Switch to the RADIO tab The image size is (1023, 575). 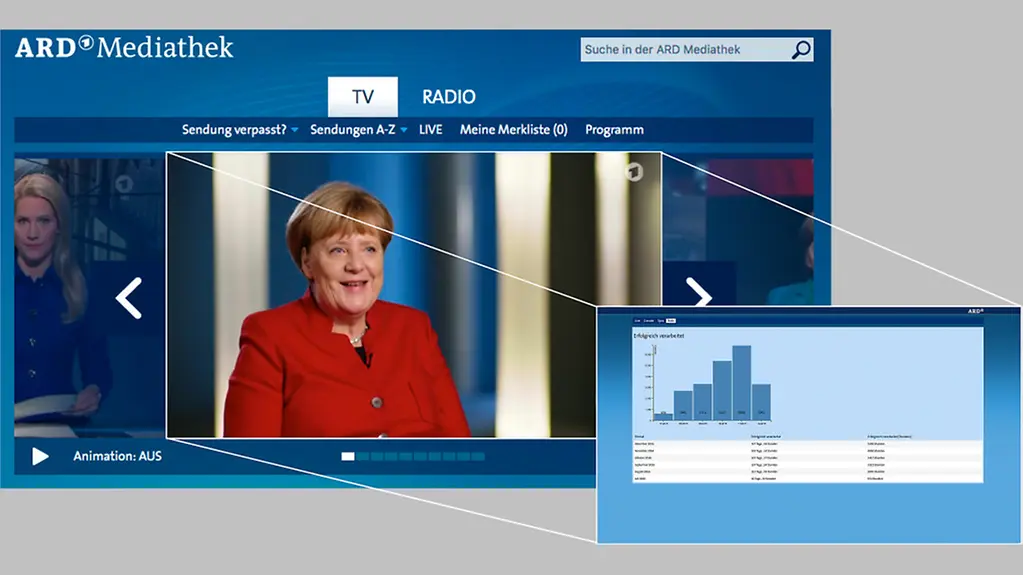pos(449,97)
